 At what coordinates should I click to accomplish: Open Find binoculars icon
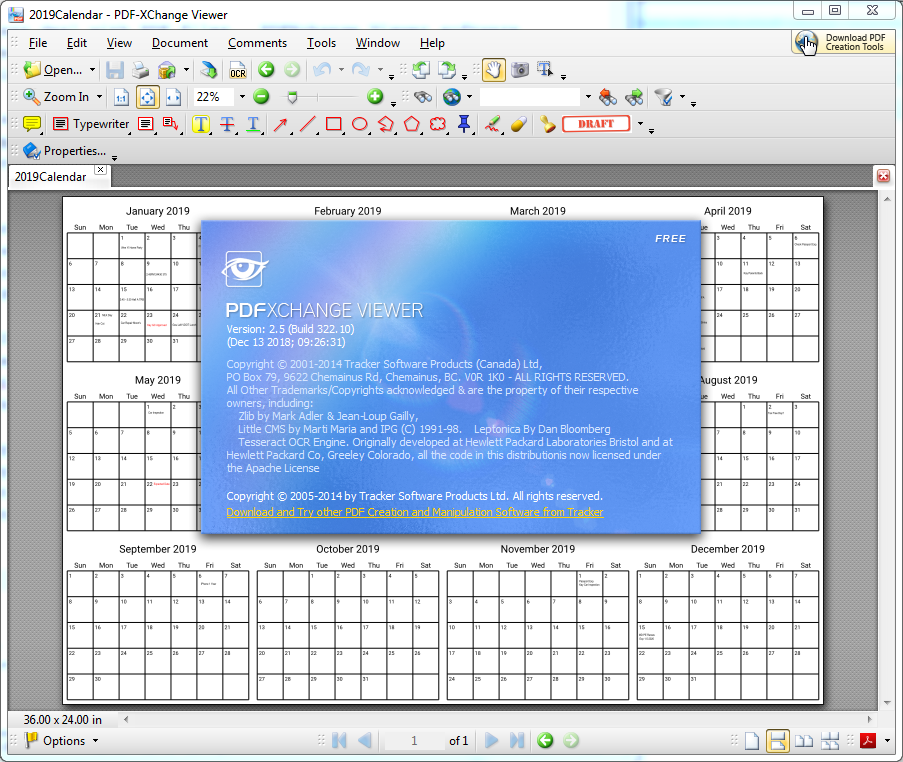(x=422, y=97)
